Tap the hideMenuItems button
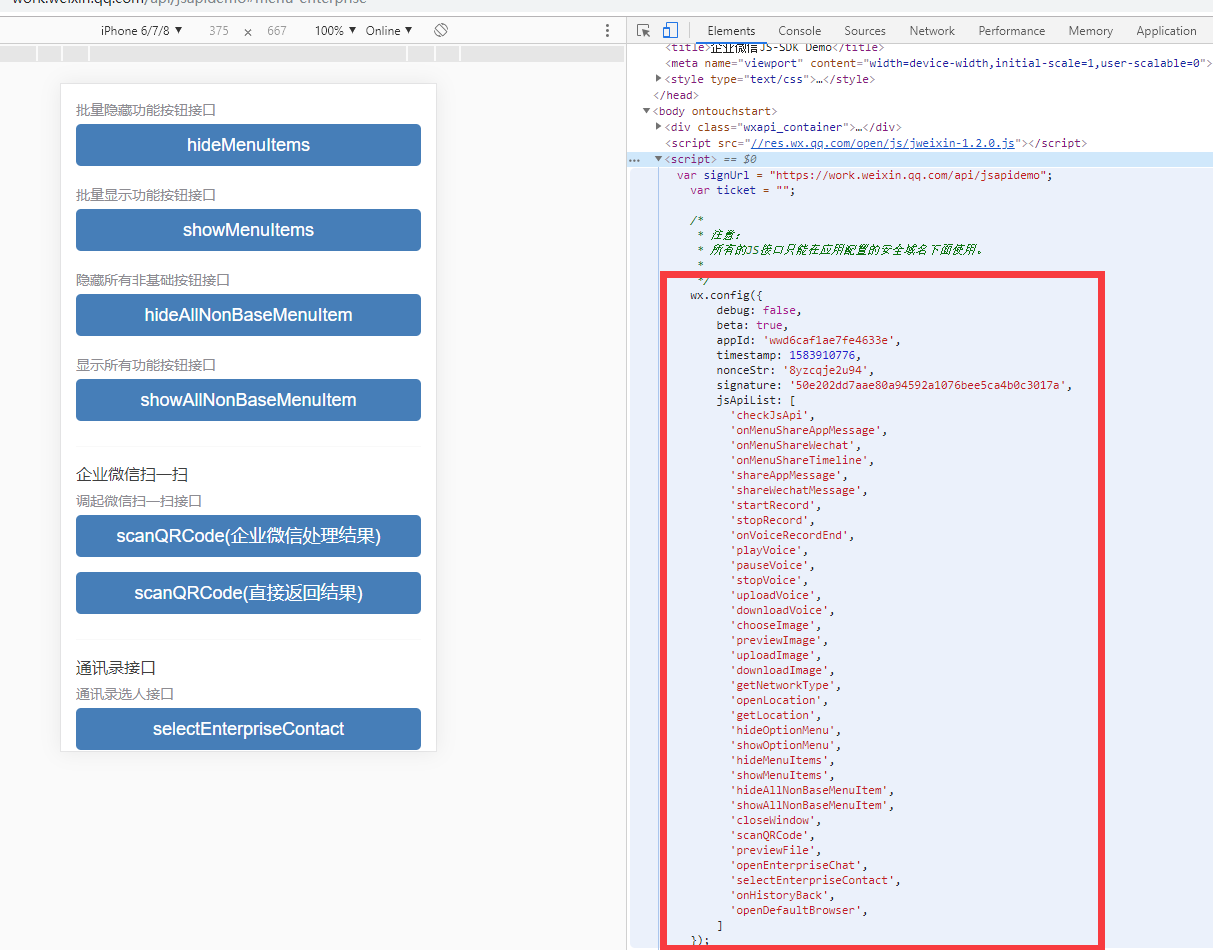 248,145
